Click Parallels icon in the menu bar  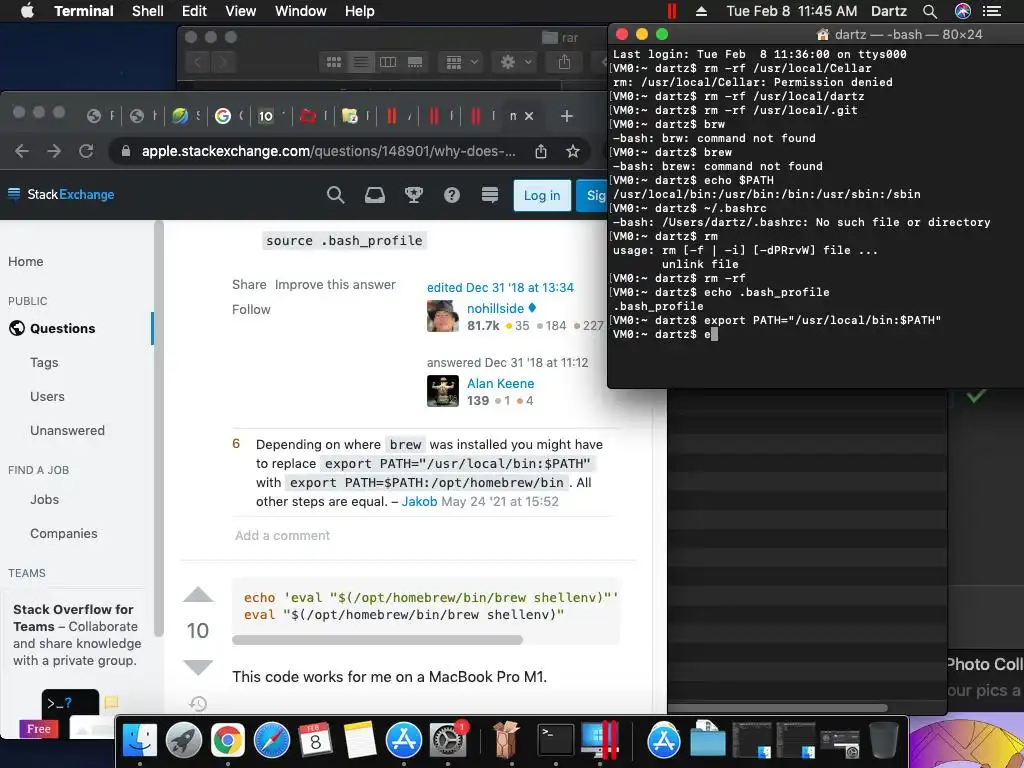click(x=671, y=11)
